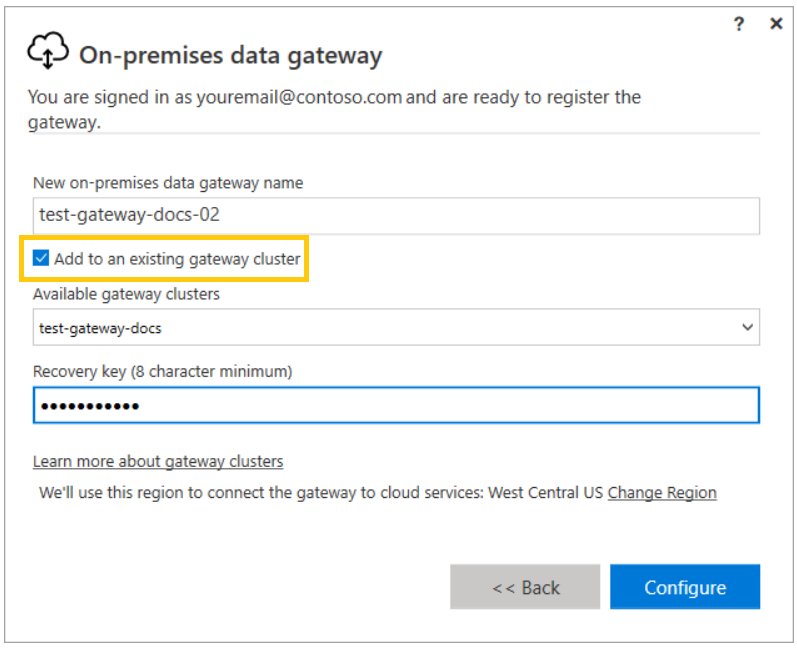Click the 'On-premises data gateway' title heading

tap(230, 55)
